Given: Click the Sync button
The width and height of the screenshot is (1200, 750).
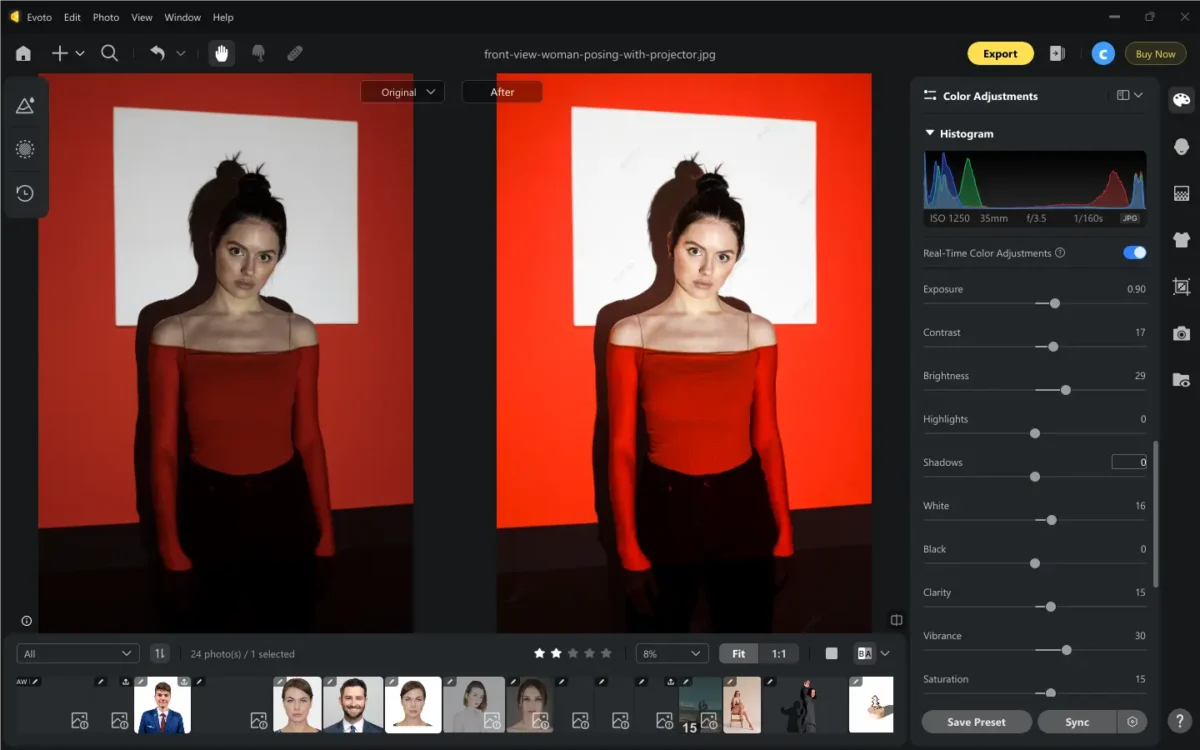Looking at the screenshot, I should (1077, 722).
